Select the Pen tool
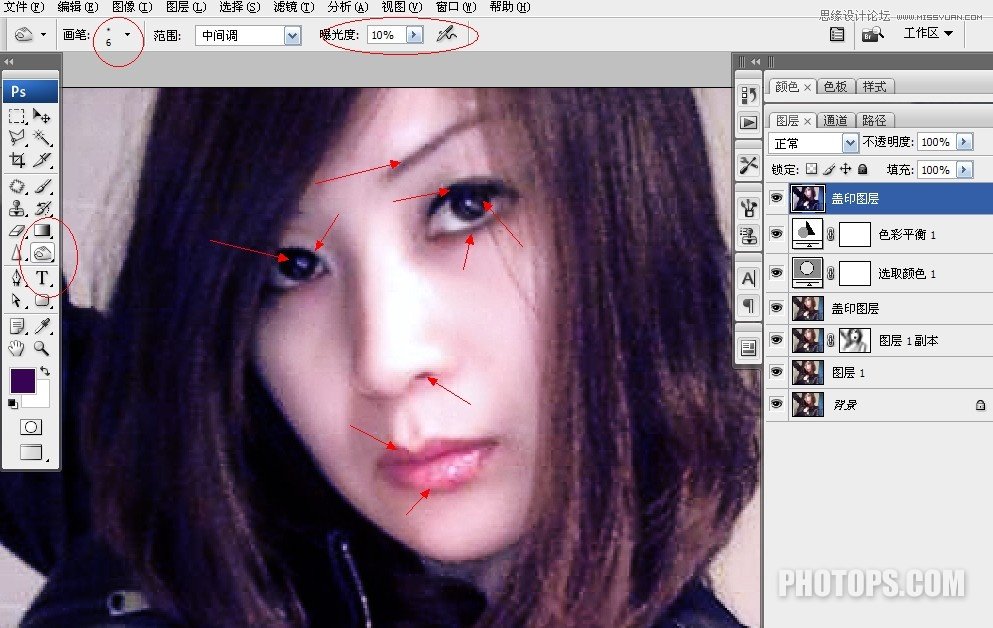 [17, 277]
